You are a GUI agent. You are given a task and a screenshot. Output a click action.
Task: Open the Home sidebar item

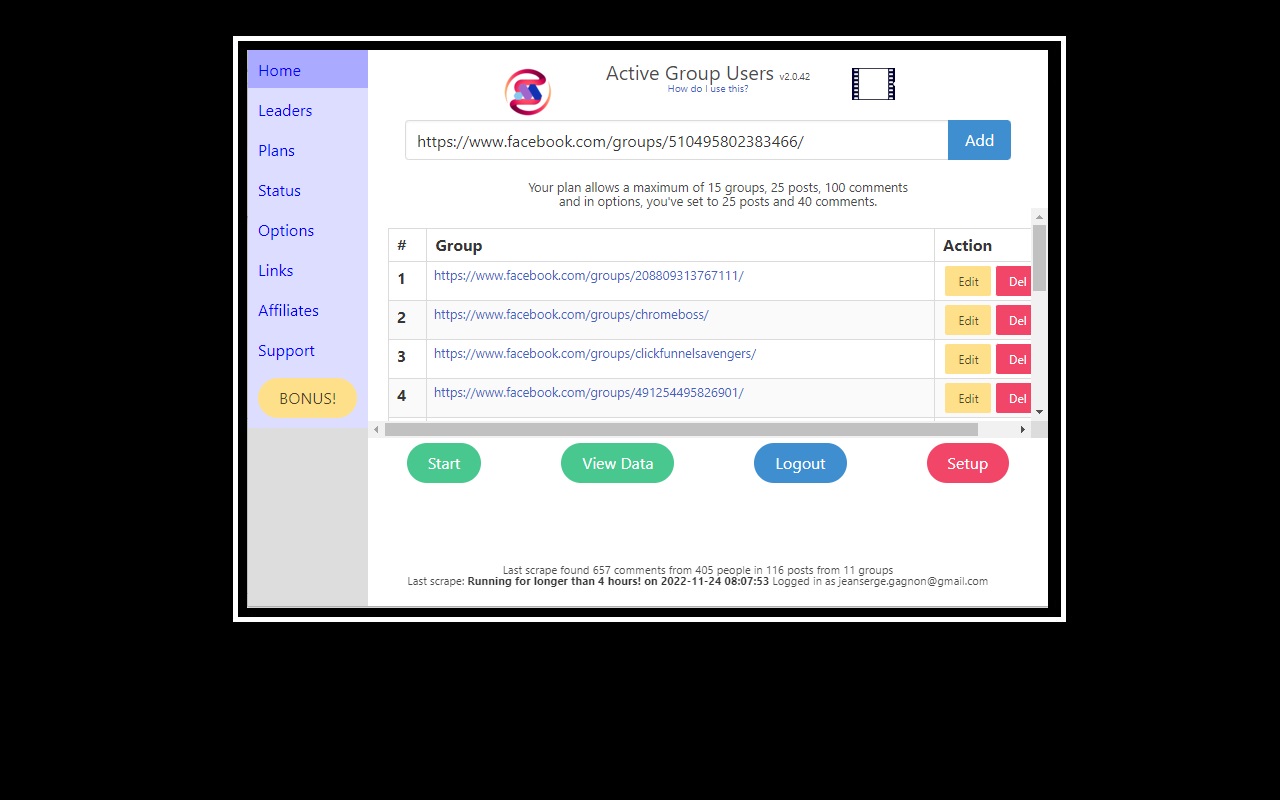click(x=308, y=70)
